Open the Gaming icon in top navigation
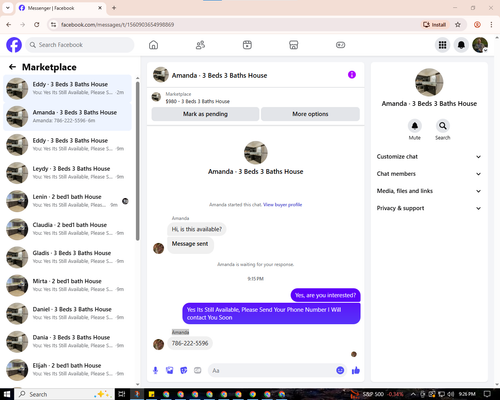 point(340,45)
